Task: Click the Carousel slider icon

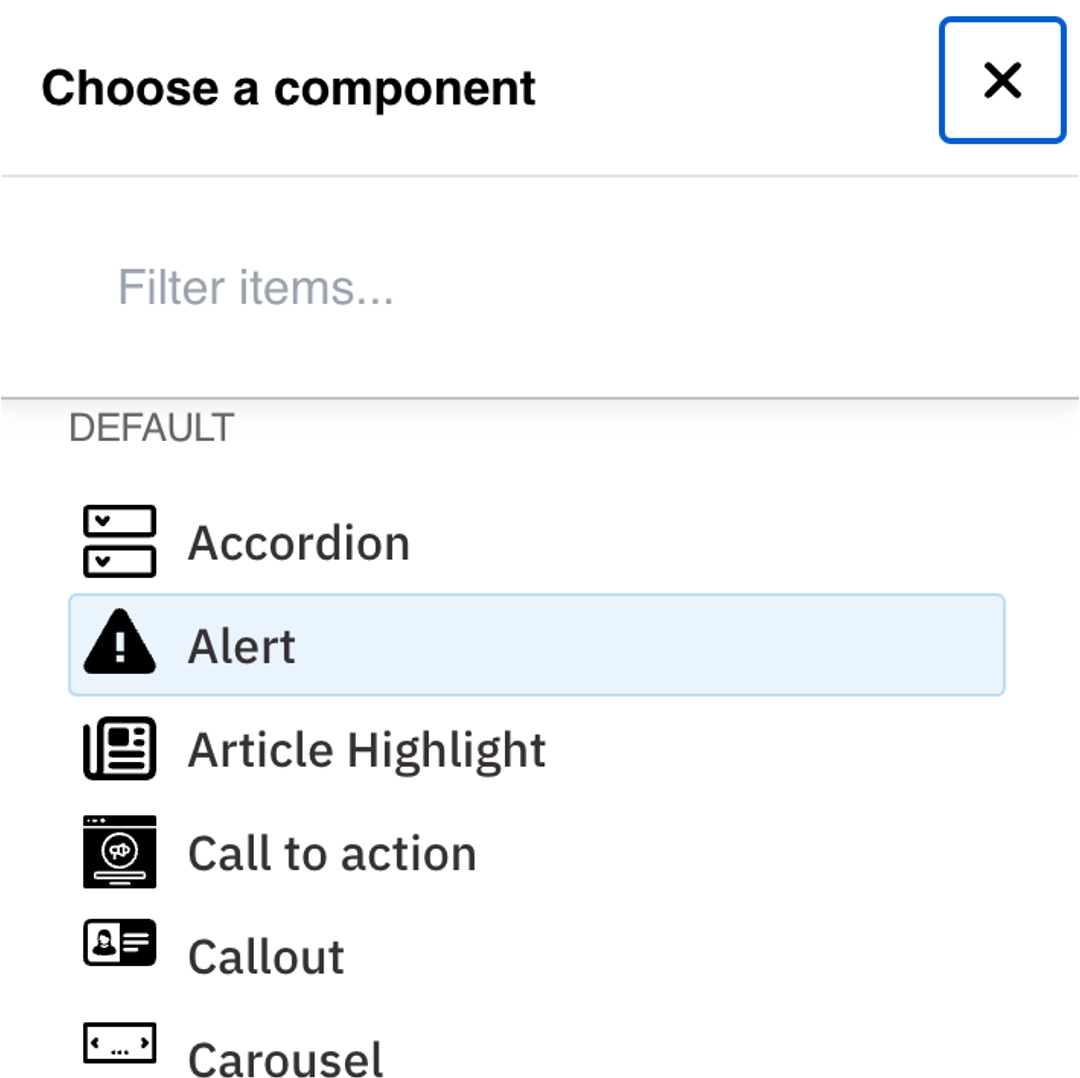Action: (119, 1044)
